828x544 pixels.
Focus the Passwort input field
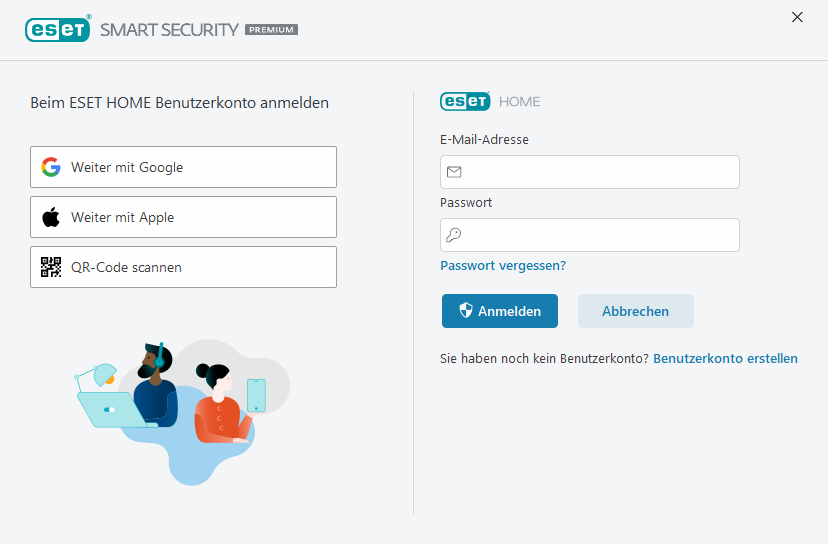click(600, 235)
